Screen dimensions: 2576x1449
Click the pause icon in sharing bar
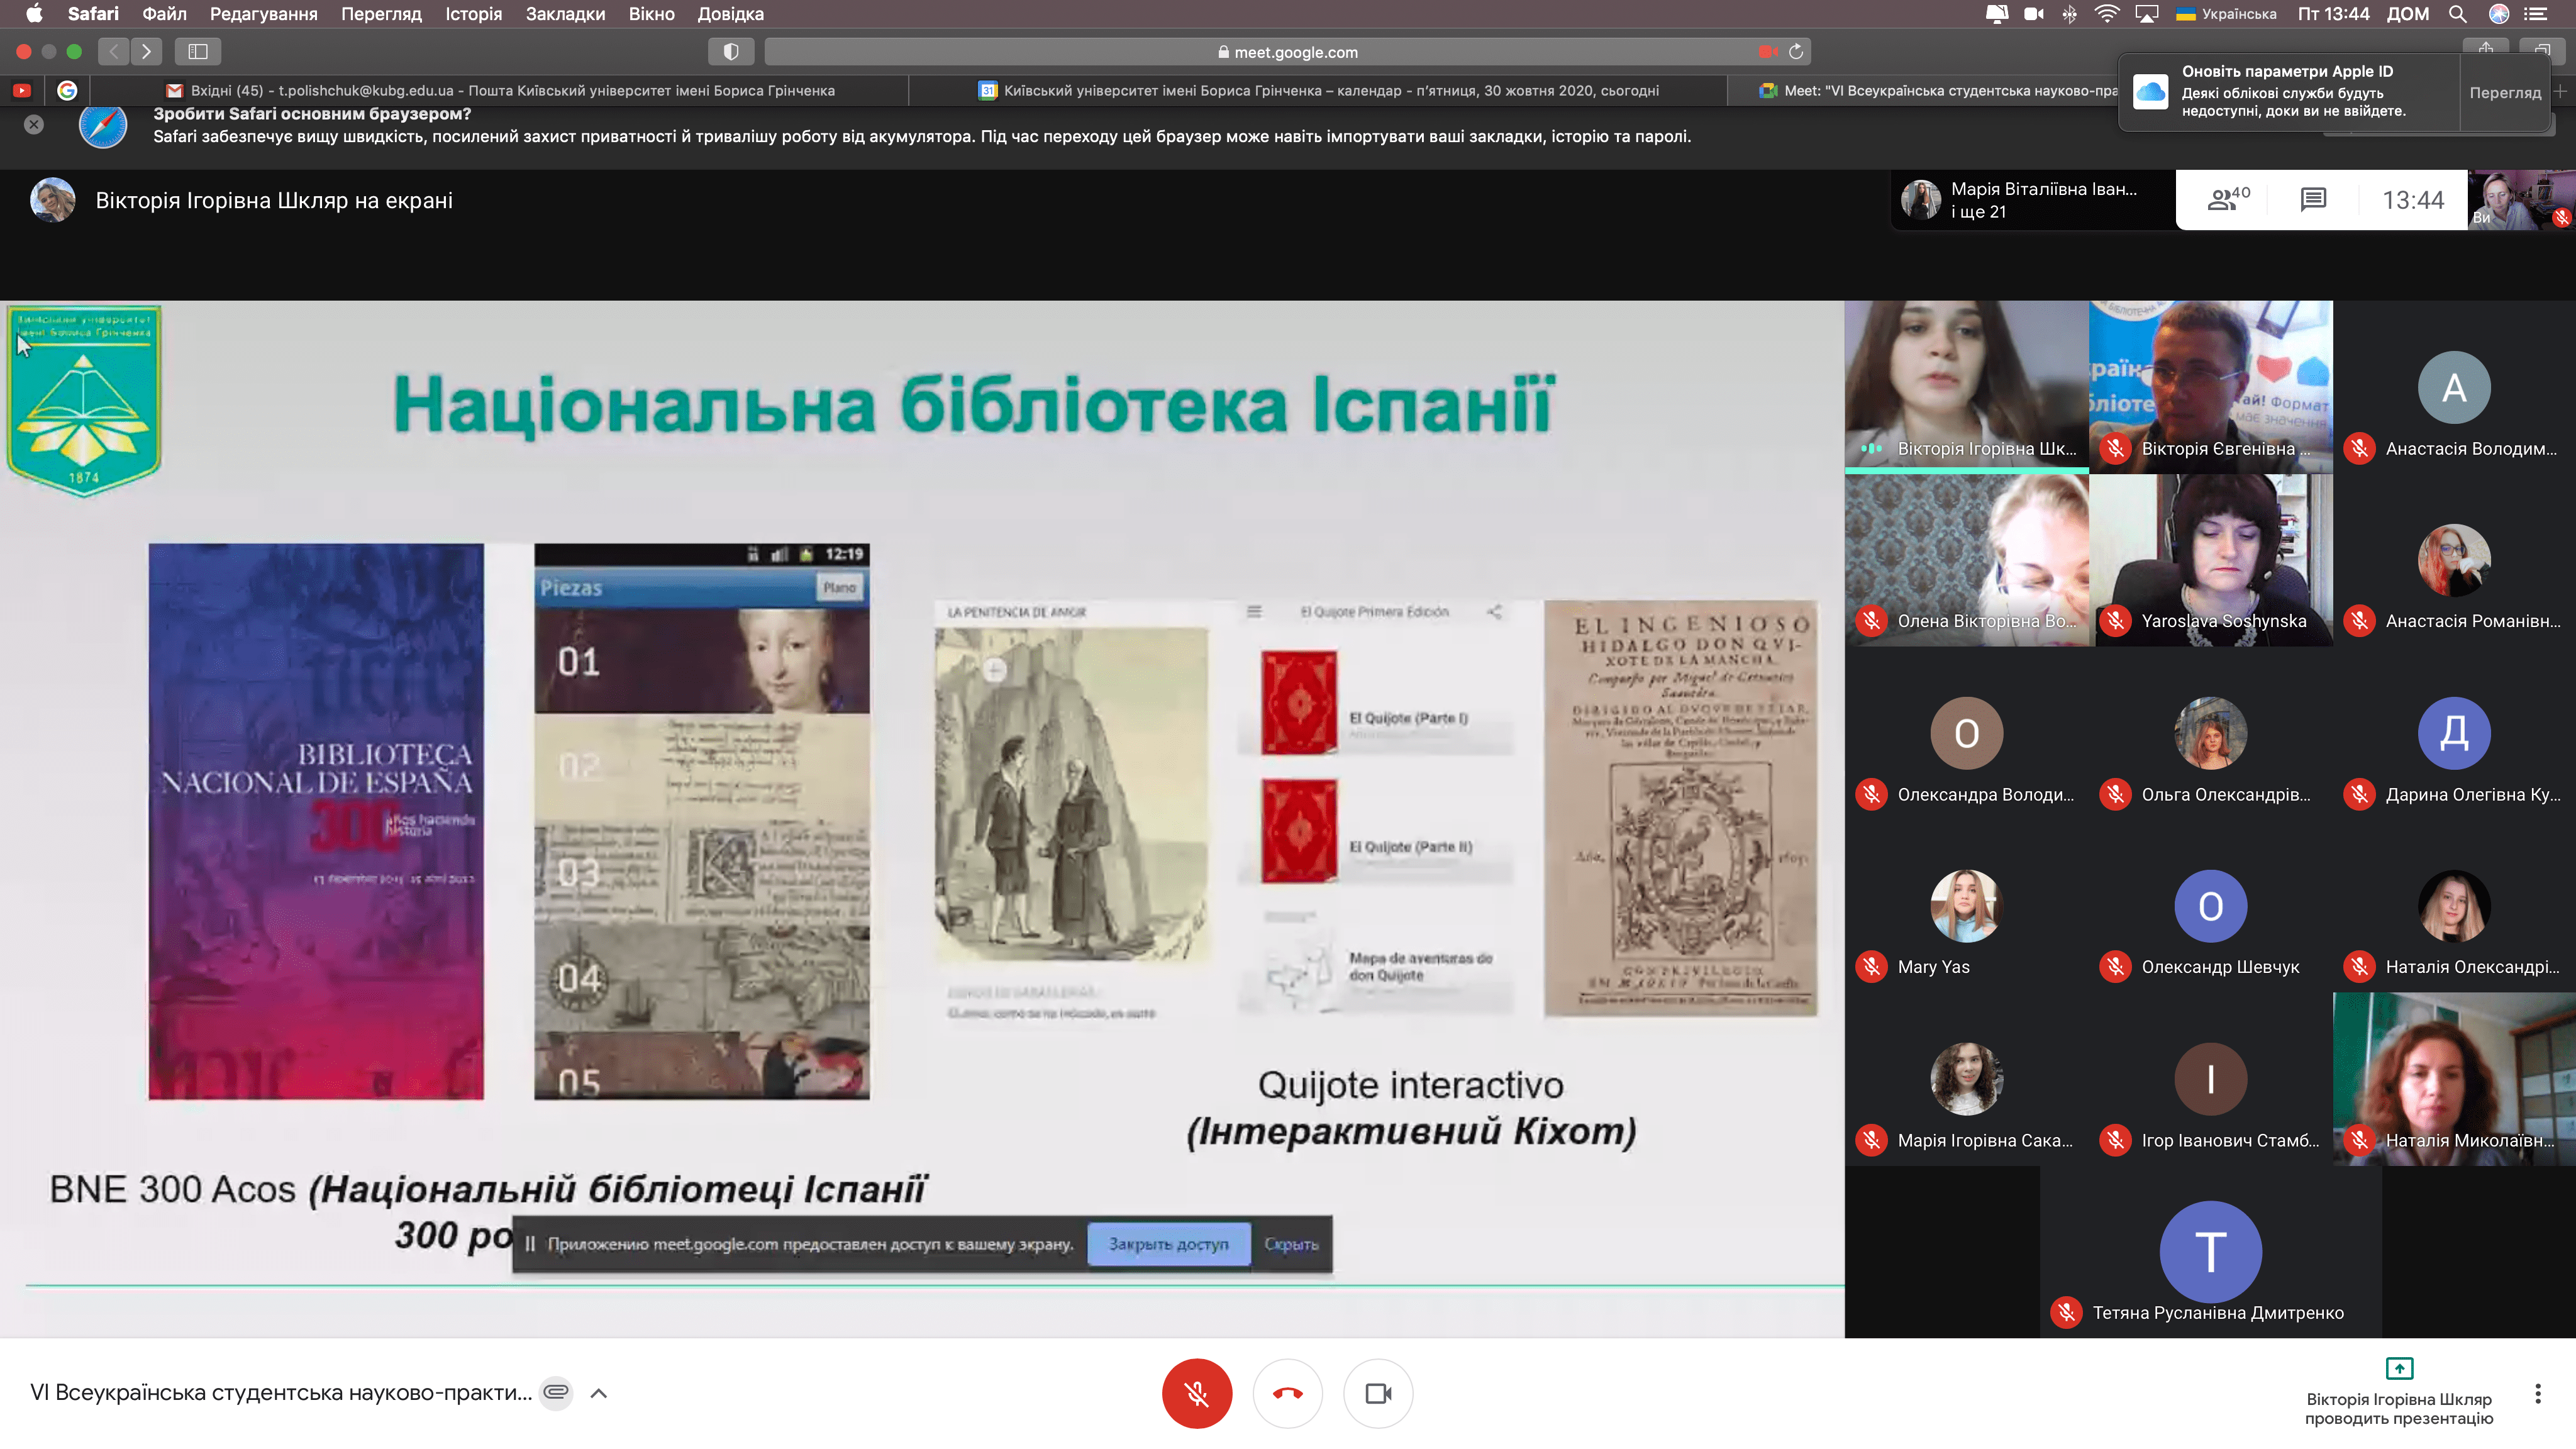tap(530, 1243)
